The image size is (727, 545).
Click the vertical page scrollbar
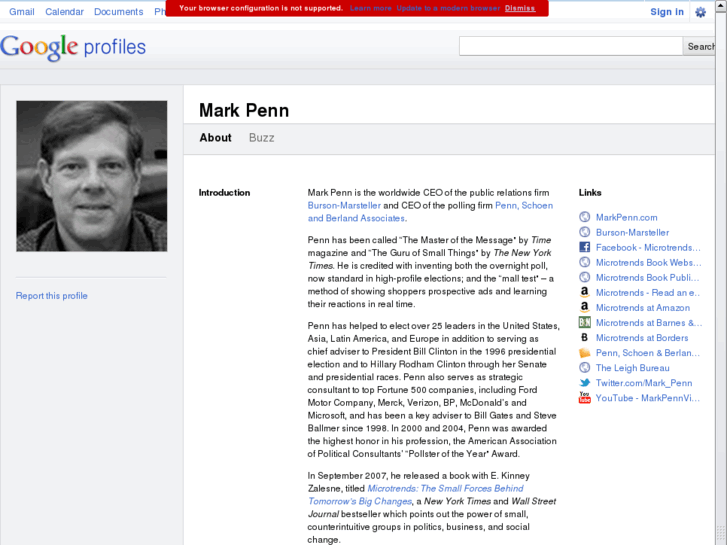(721, 272)
